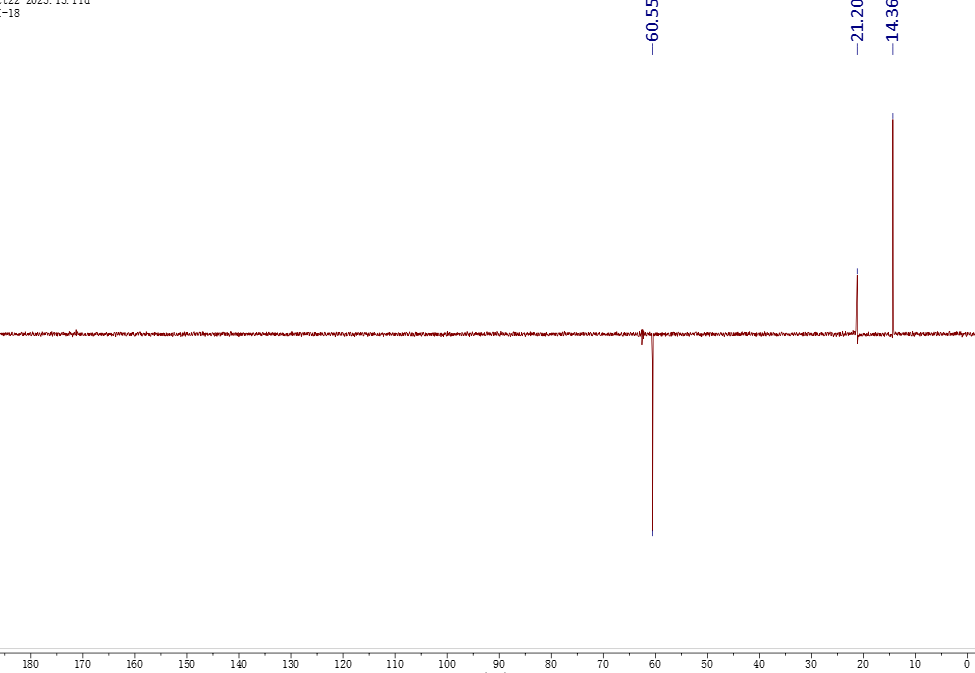Click the positive peak at 21.20 ppm

[x=857, y=300]
